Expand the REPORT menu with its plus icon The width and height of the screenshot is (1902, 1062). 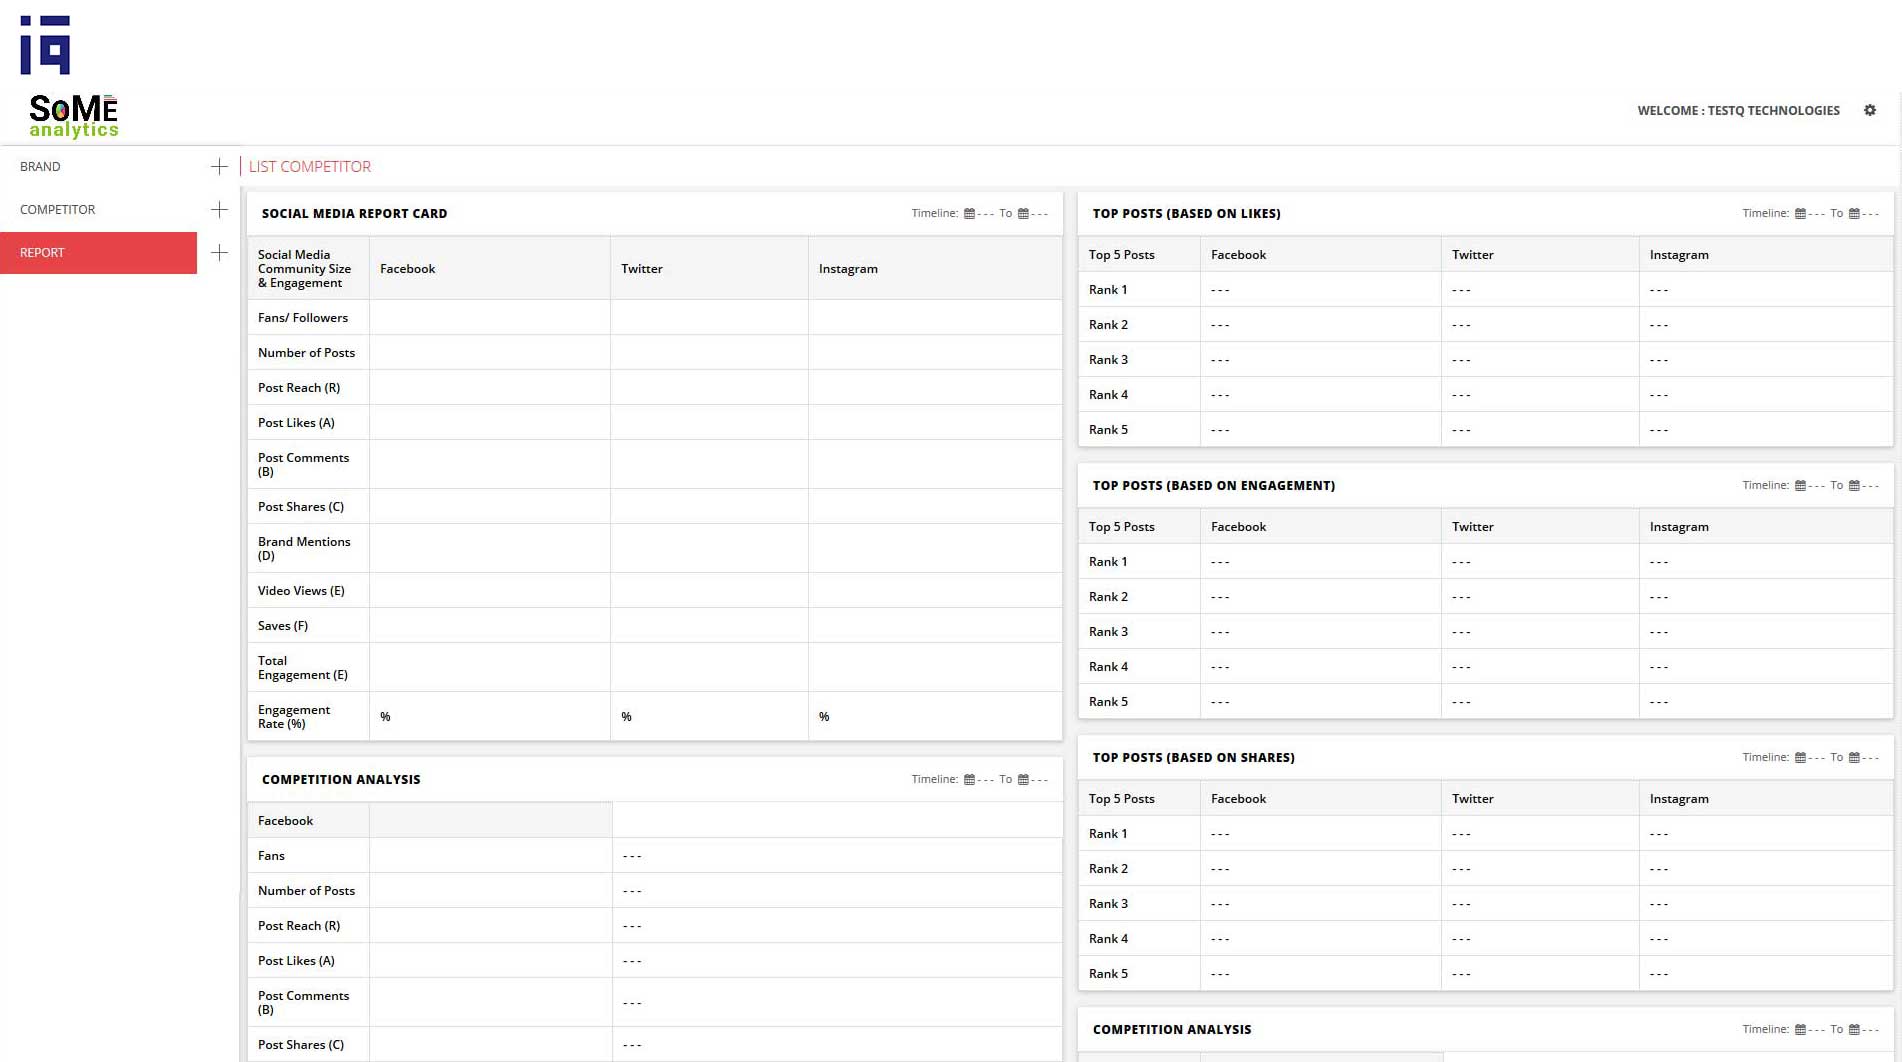(x=219, y=252)
